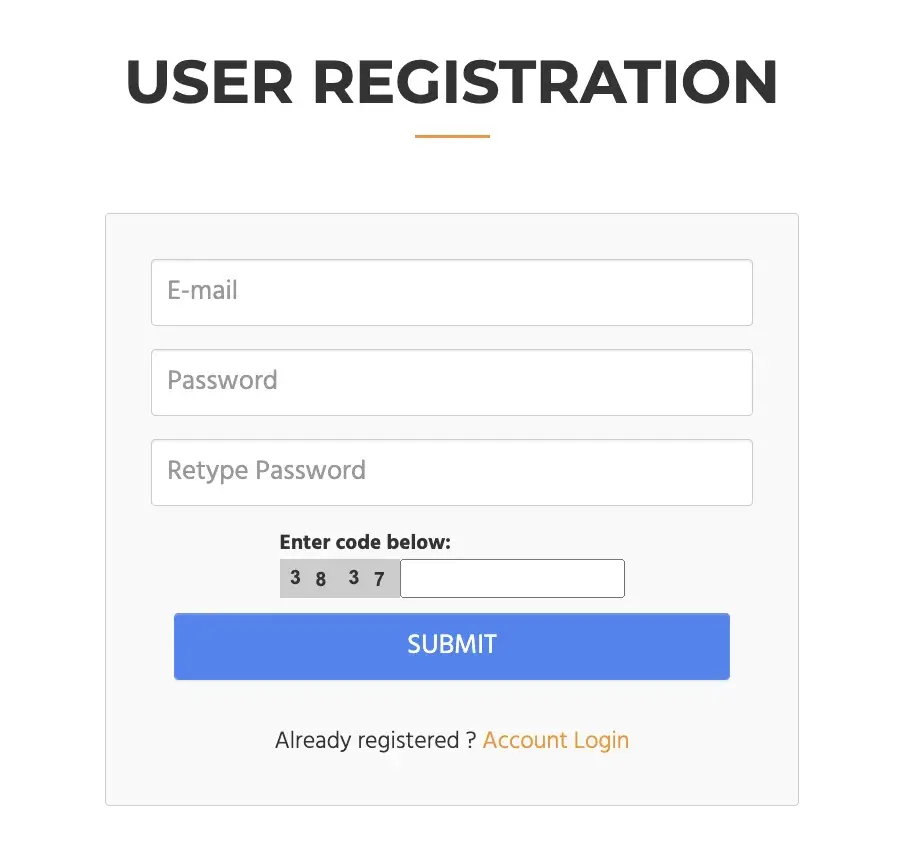The image size is (914, 850).
Task: Click the "Already registered ?" text
Action: tap(376, 740)
